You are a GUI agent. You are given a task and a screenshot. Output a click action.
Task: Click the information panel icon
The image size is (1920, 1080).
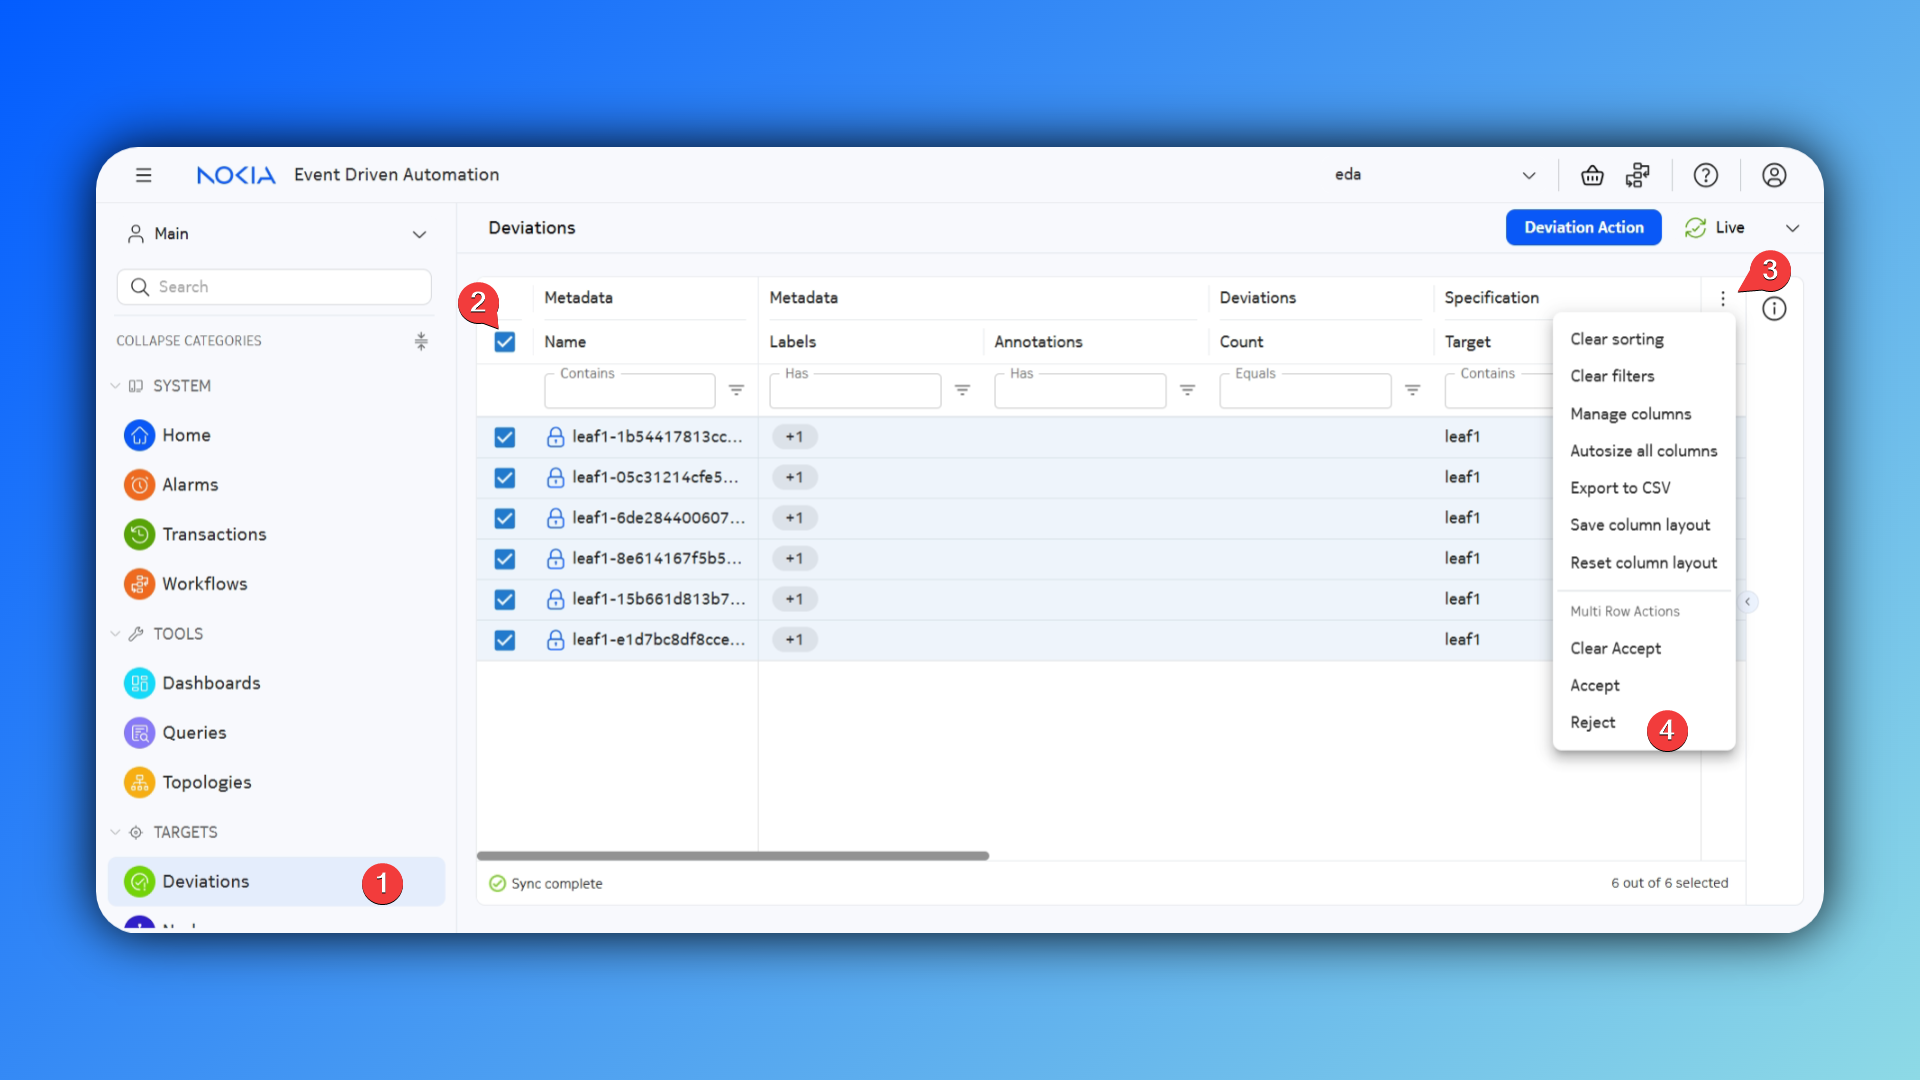click(x=1774, y=309)
